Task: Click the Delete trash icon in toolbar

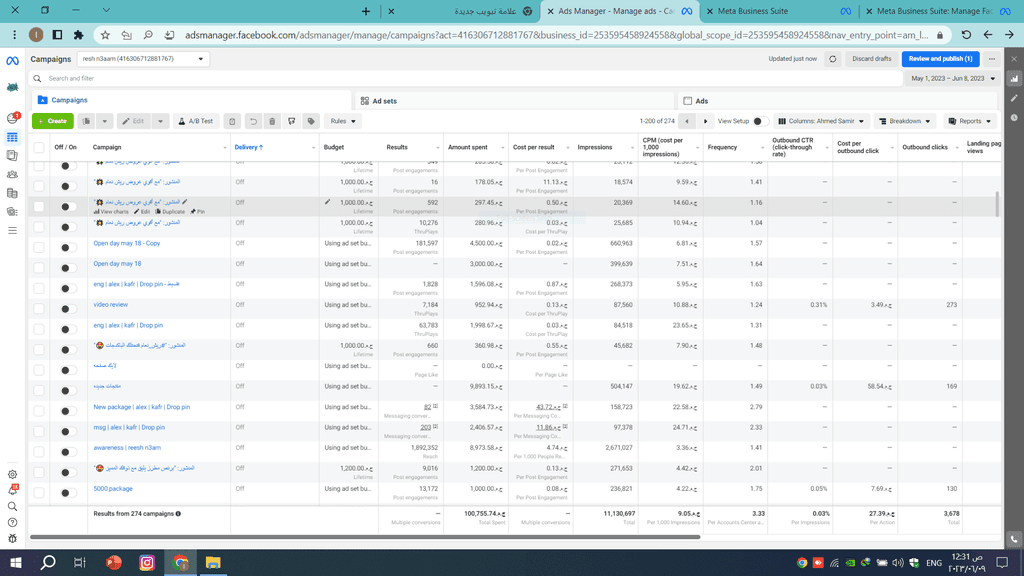Action: pyautogui.click(x=272, y=121)
